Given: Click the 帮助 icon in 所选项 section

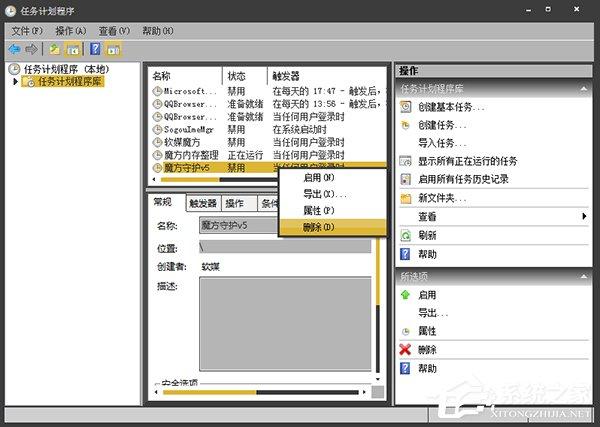Looking at the screenshot, I should pyautogui.click(x=405, y=368).
